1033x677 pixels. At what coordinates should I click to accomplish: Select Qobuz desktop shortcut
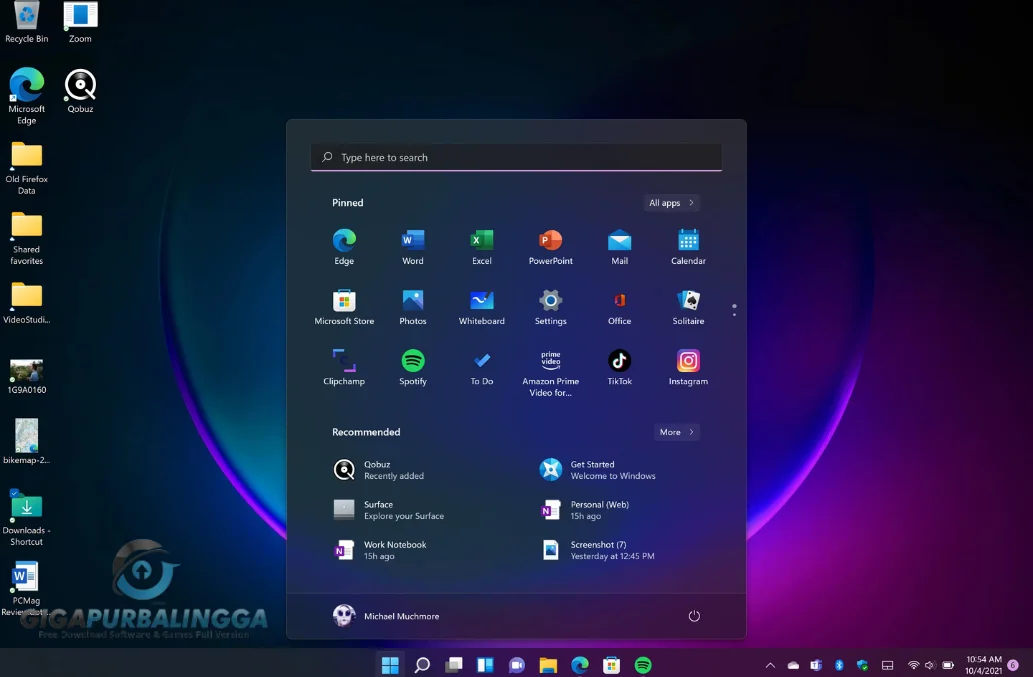(x=80, y=91)
